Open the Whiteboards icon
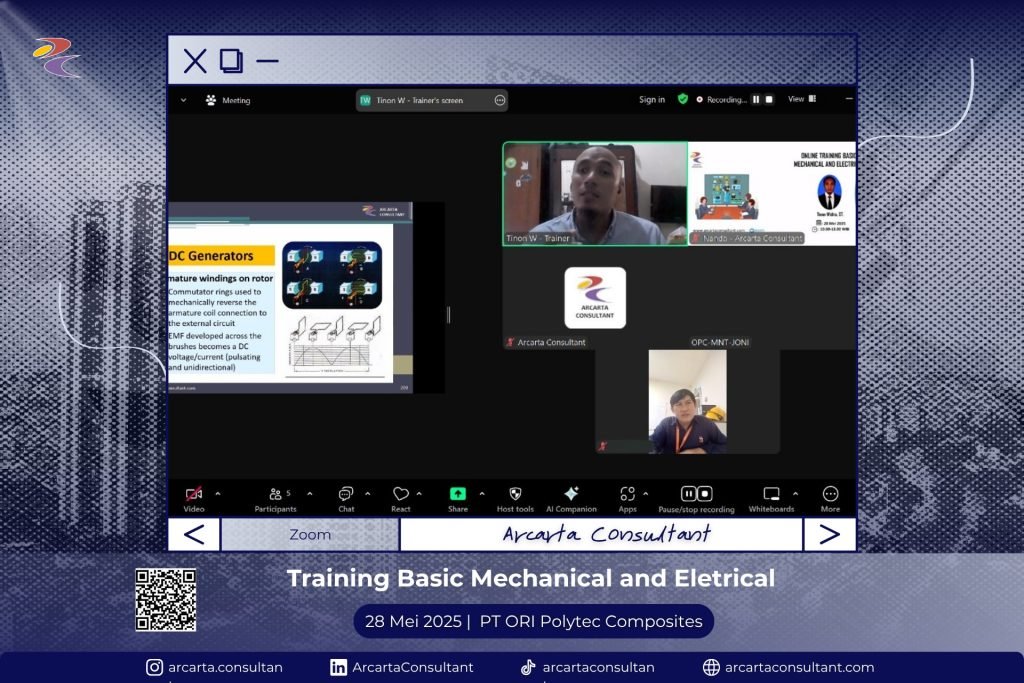This screenshot has height=683, width=1024. (771, 494)
